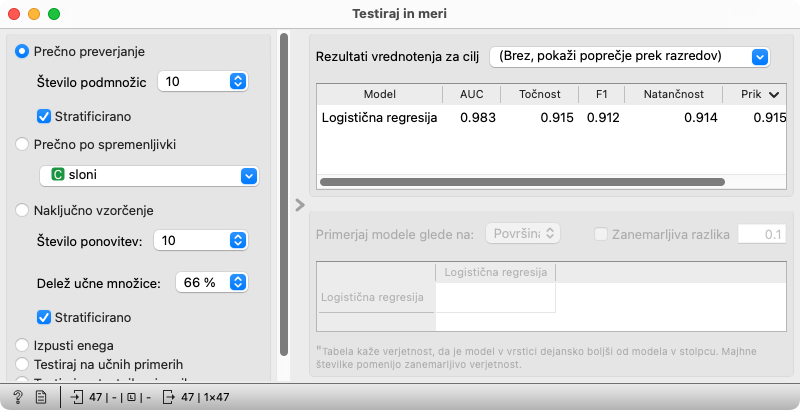Image resolution: width=800 pixels, height=410 pixels.
Task: Toggle Stratificirano under Prečno preverjanje
Action: (44, 116)
